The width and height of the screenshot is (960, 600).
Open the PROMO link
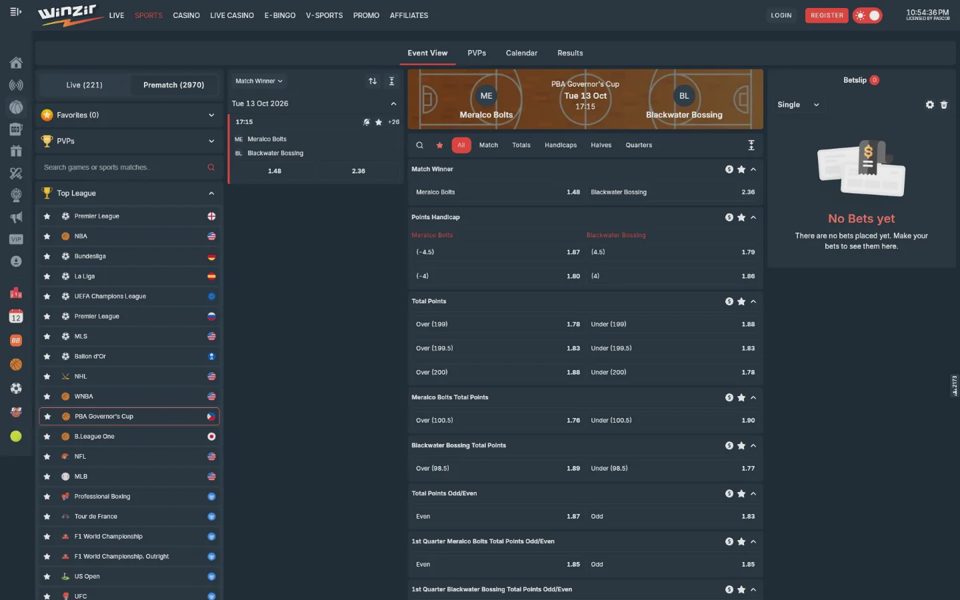pyautogui.click(x=366, y=15)
